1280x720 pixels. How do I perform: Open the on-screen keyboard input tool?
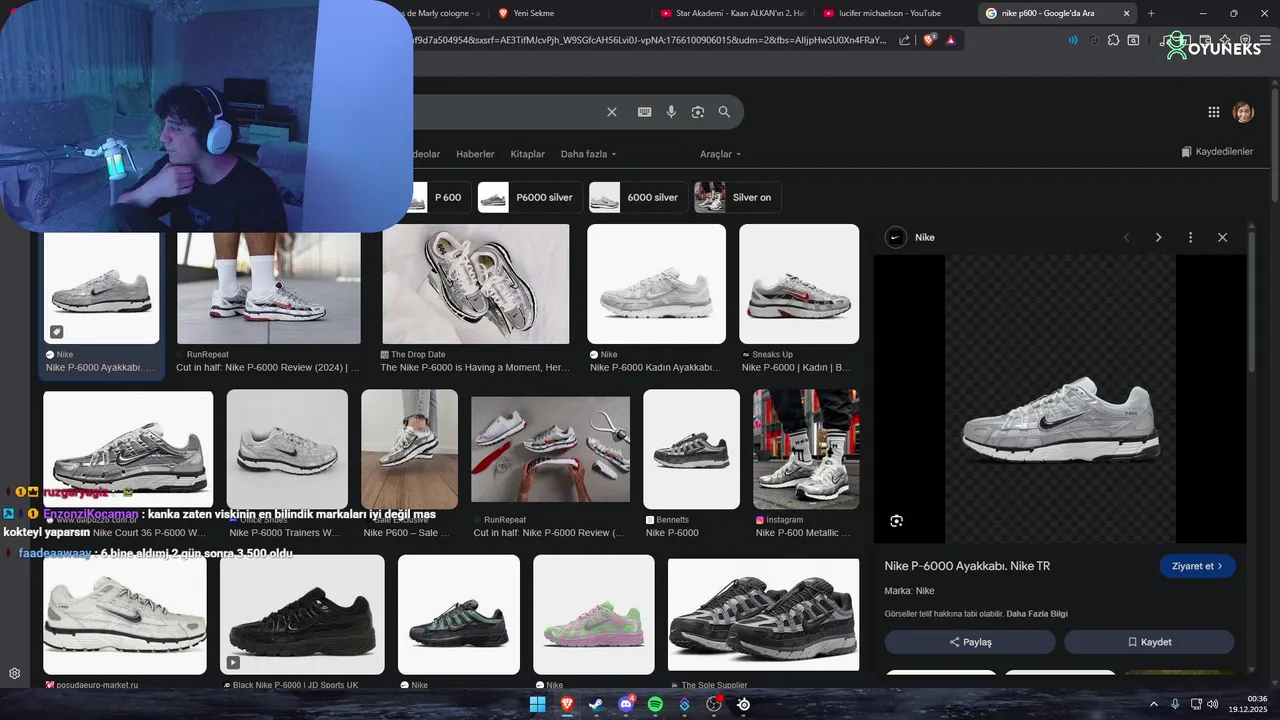(645, 112)
